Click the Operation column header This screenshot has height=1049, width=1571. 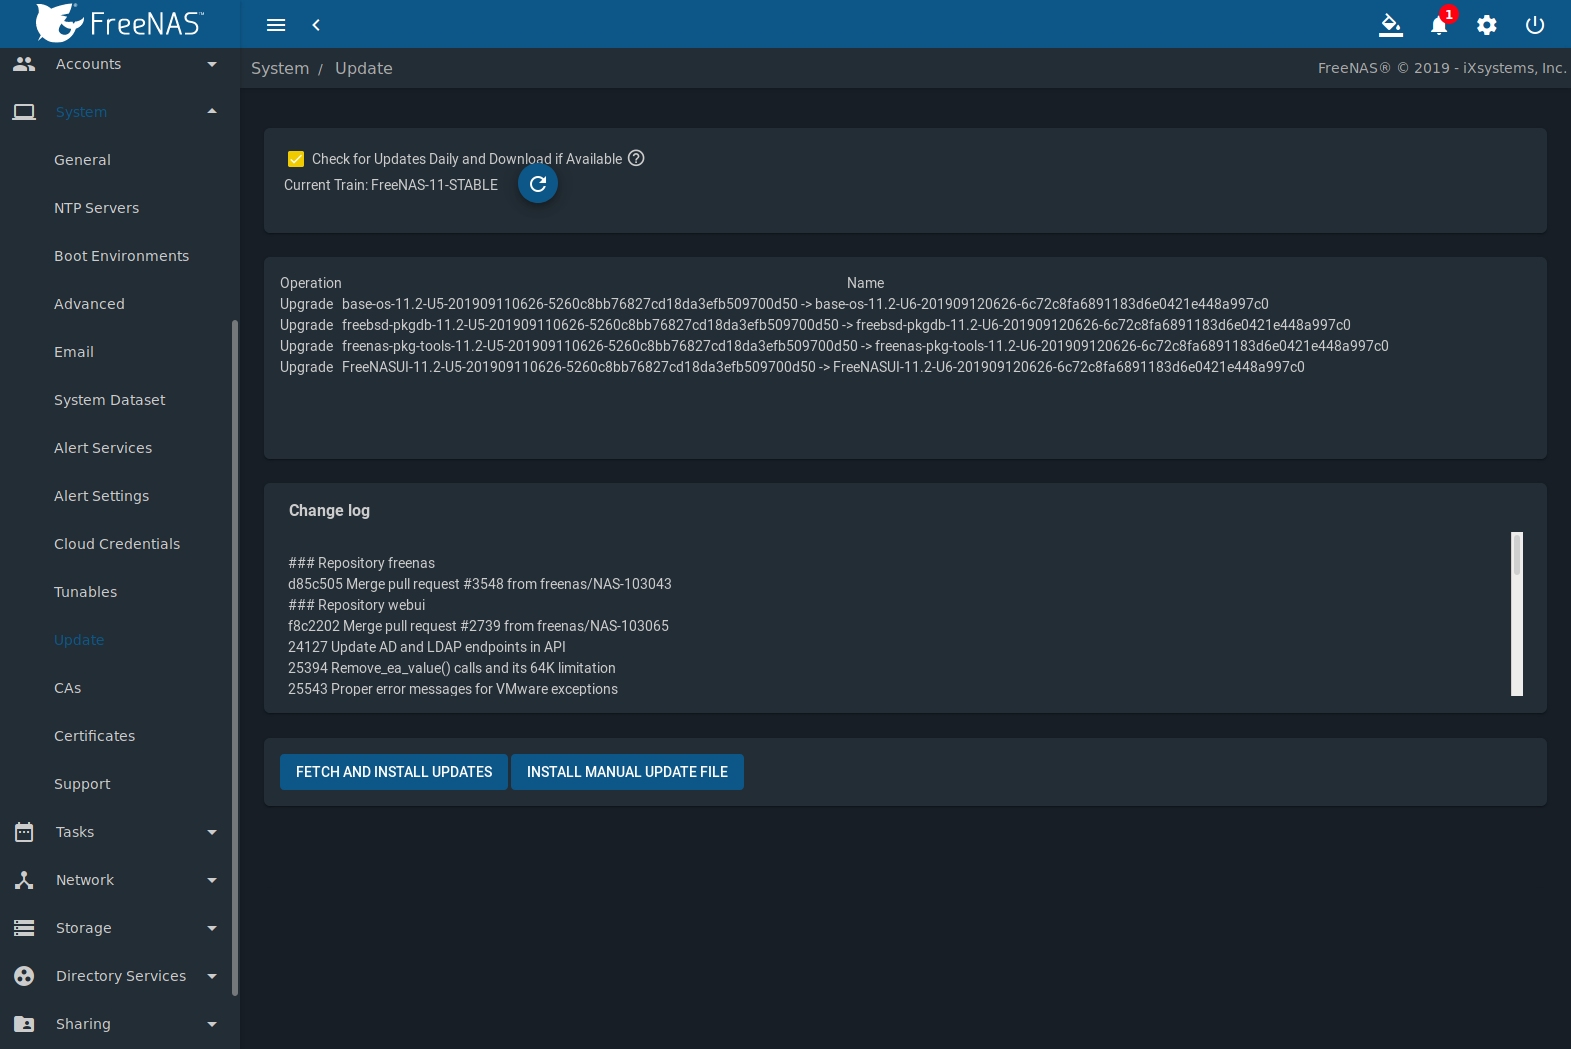(x=311, y=283)
